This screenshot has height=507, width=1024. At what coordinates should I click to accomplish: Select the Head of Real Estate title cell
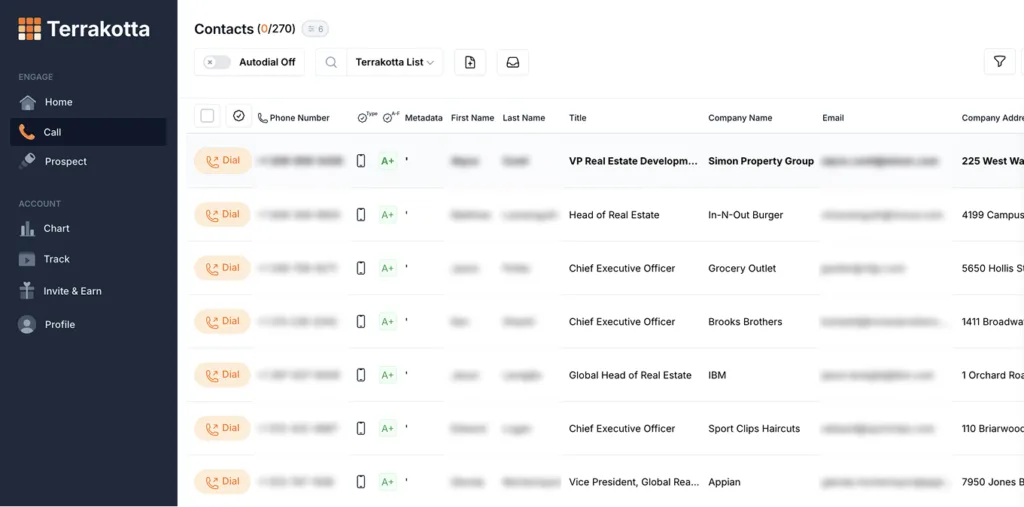614,215
